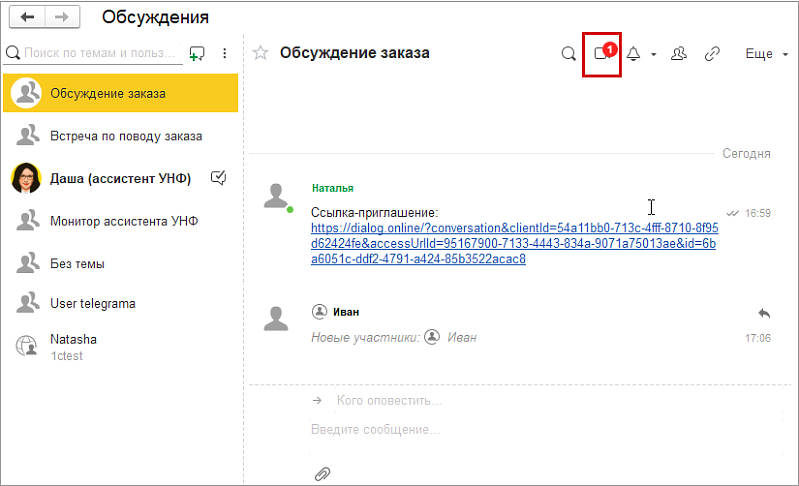Click the sender name Наталья
Image resolution: width=799 pixels, height=486 pixels.
(332, 188)
